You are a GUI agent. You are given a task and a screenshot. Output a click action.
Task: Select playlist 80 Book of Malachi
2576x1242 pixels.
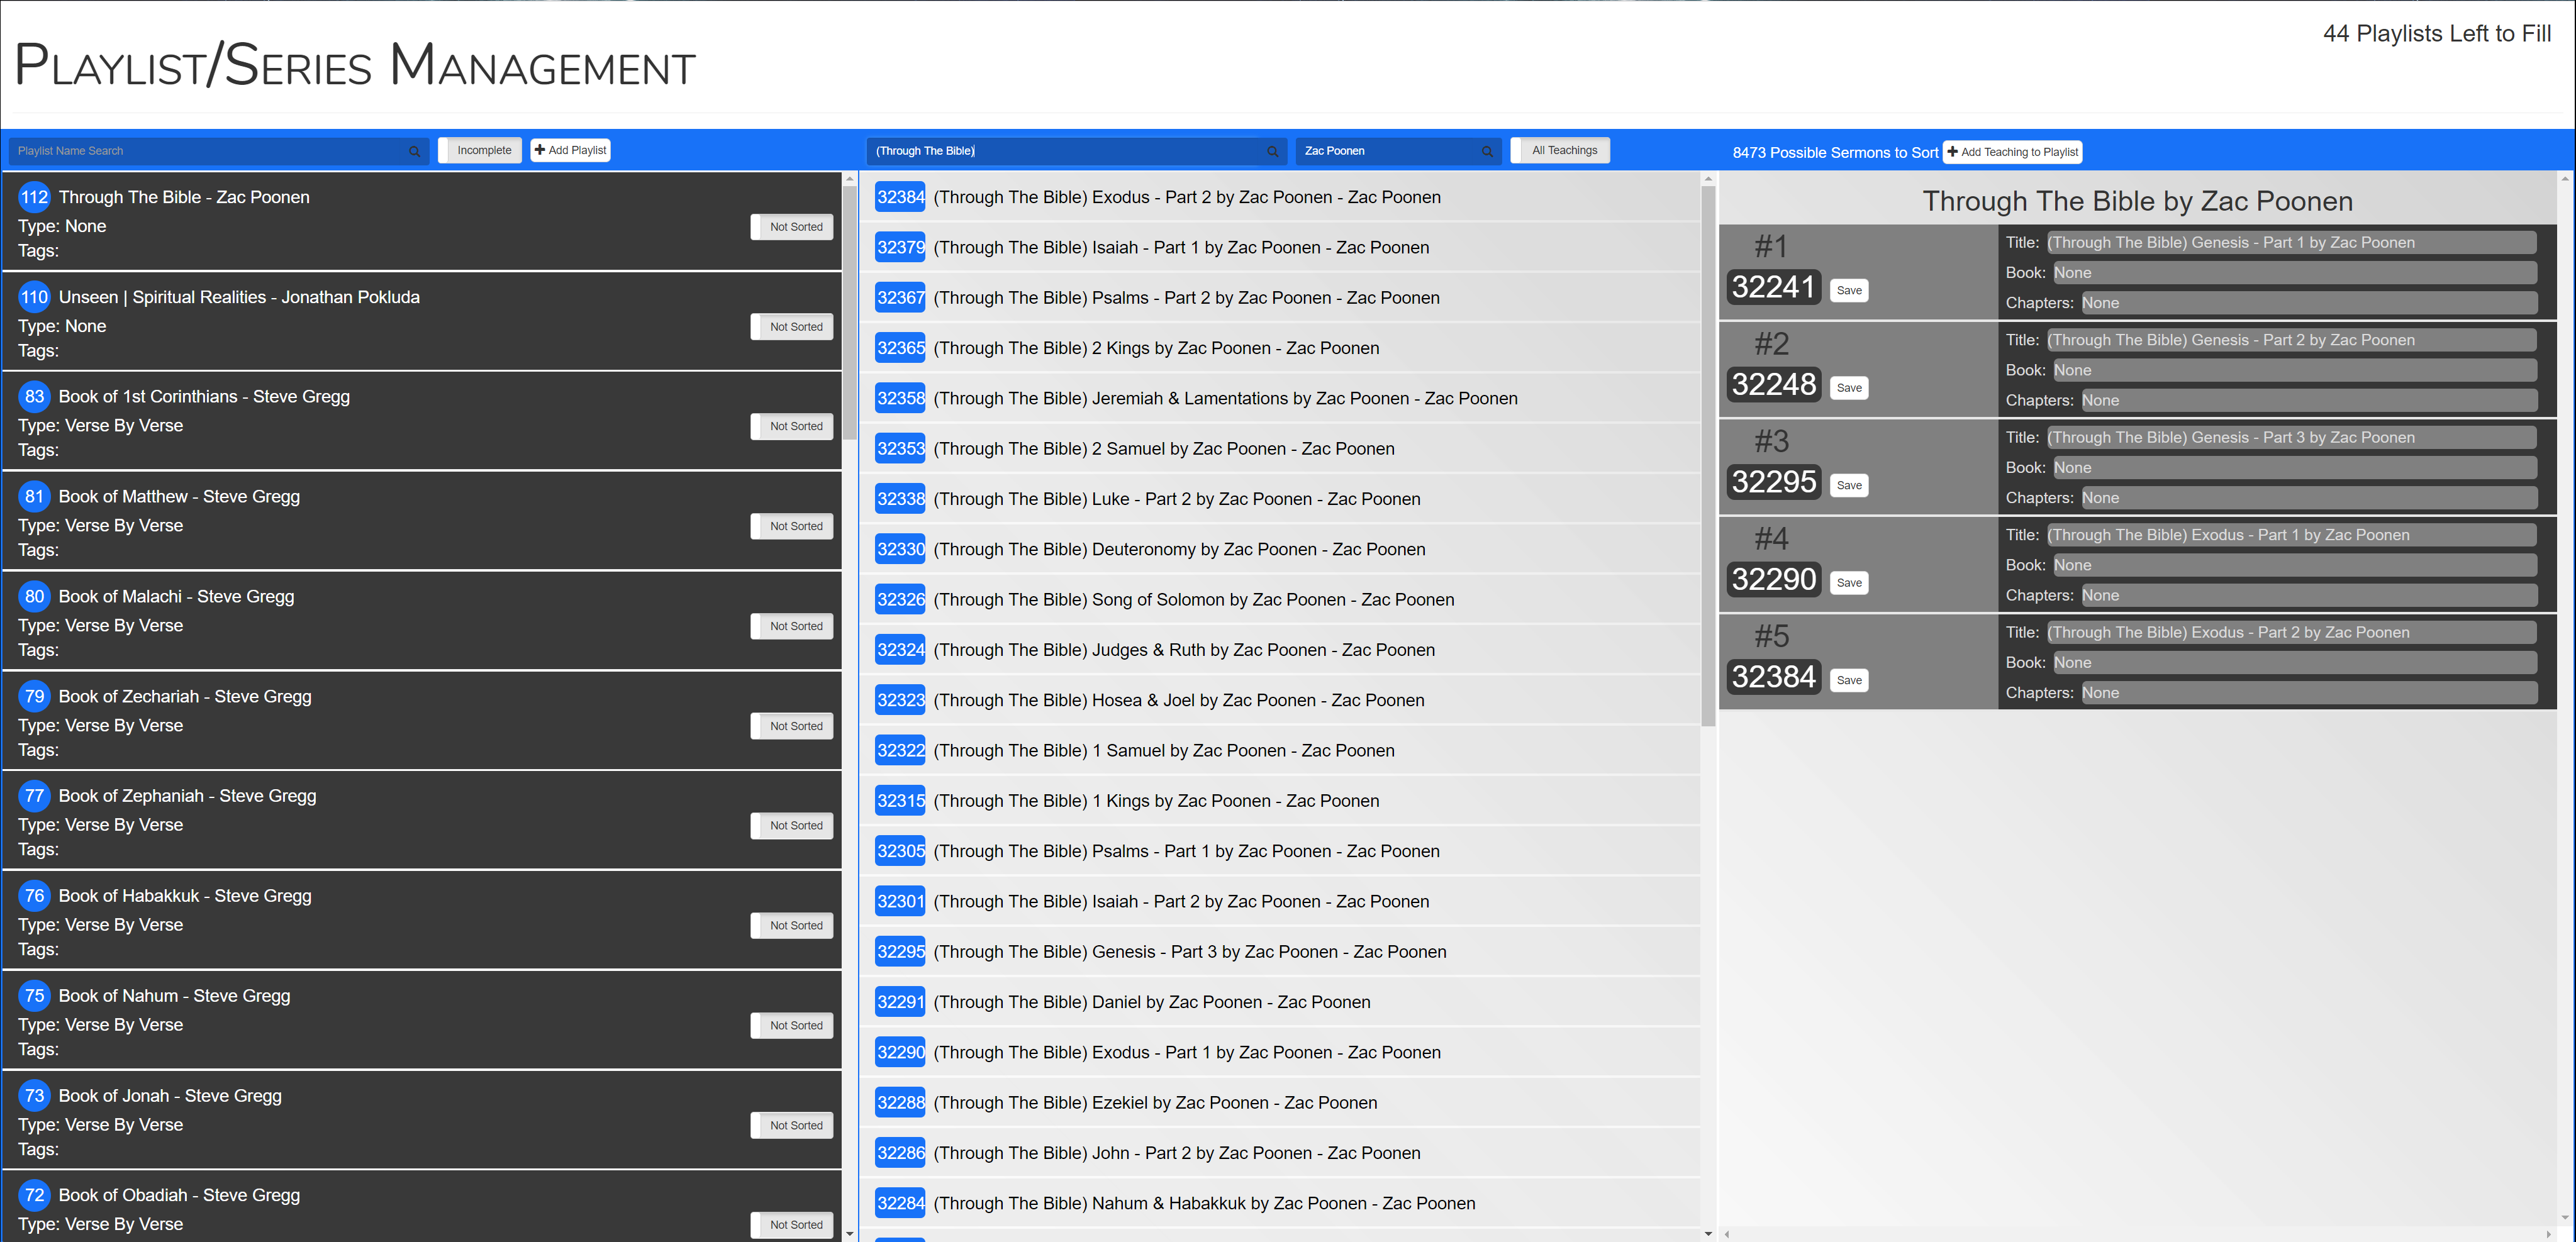click(421, 621)
